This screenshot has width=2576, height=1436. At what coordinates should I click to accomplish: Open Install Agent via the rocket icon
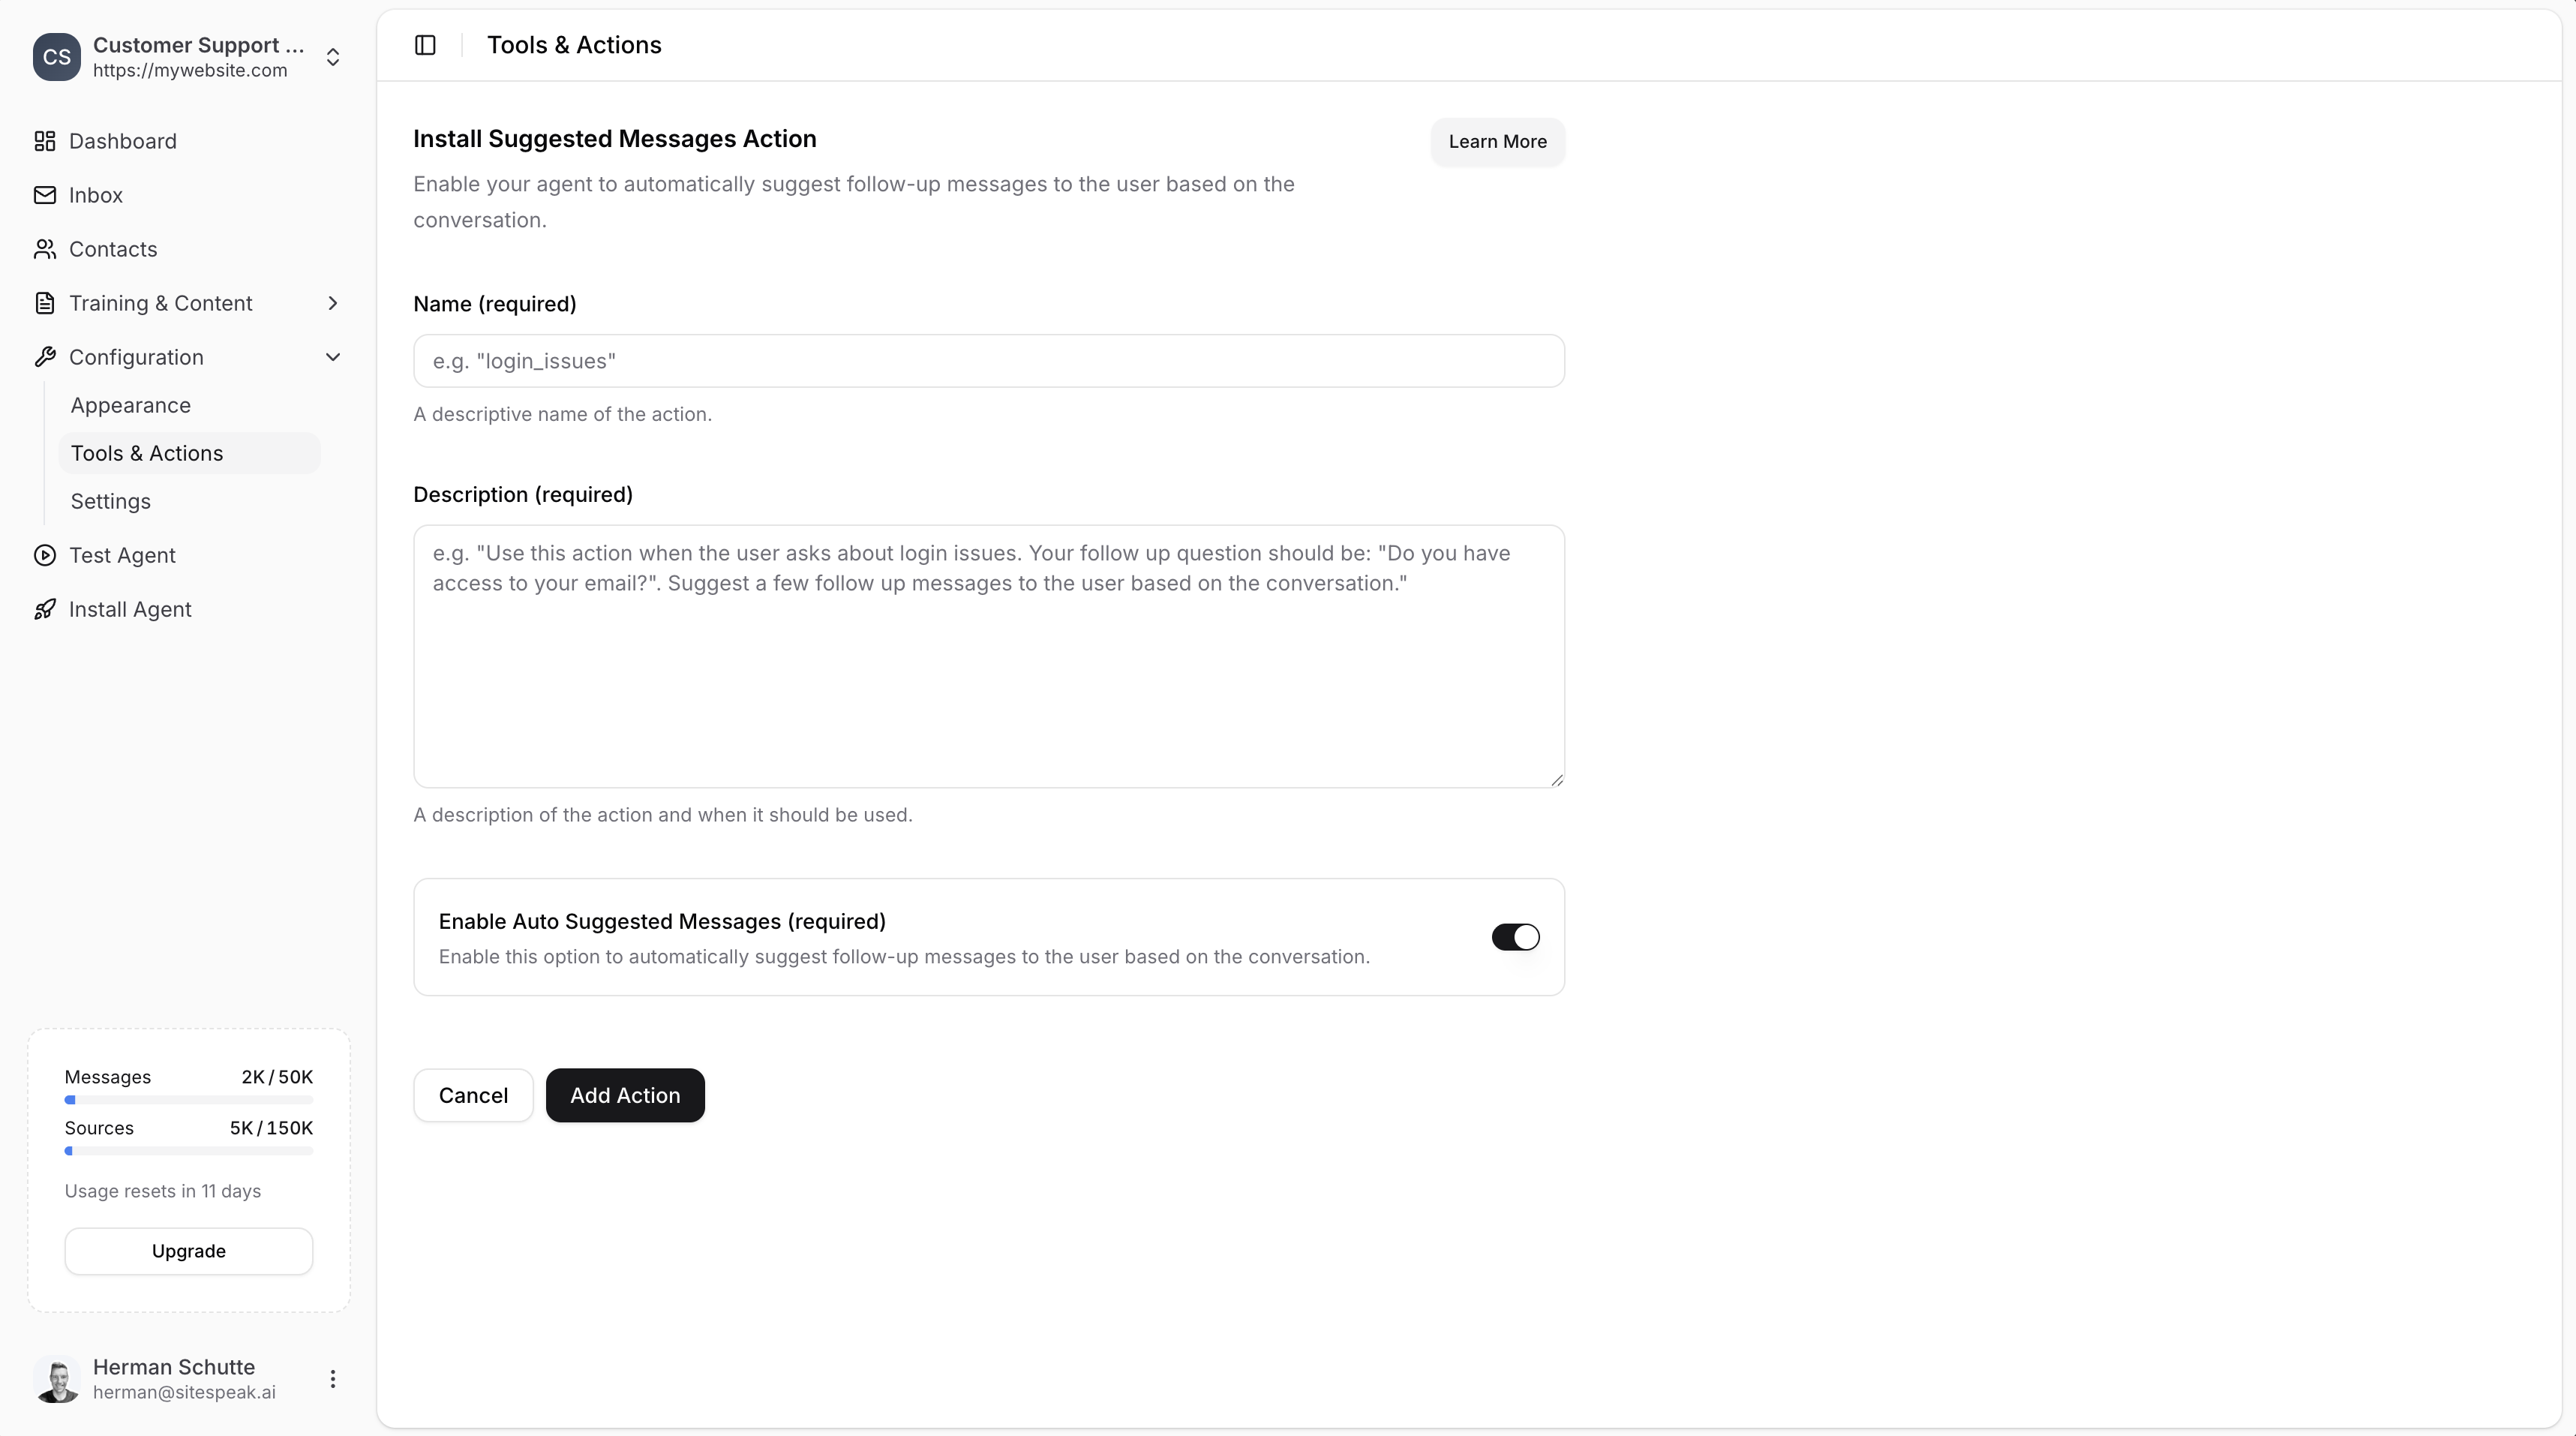(x=45, y=609)
